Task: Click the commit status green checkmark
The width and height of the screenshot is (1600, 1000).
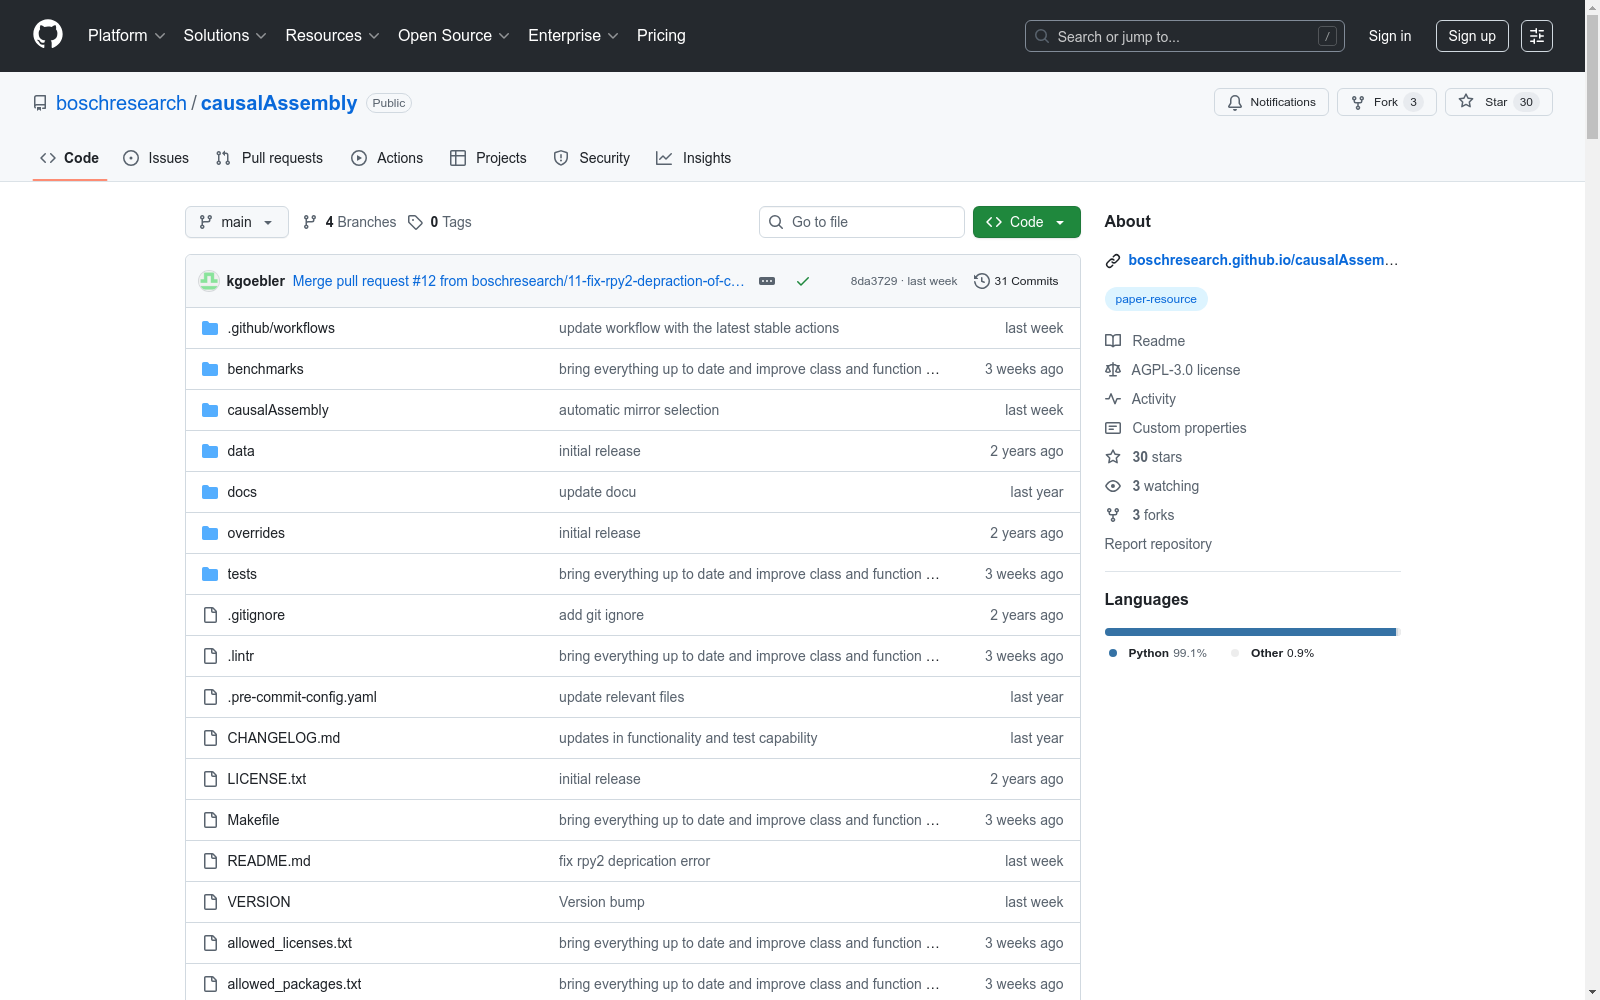Action: point(803,281)
